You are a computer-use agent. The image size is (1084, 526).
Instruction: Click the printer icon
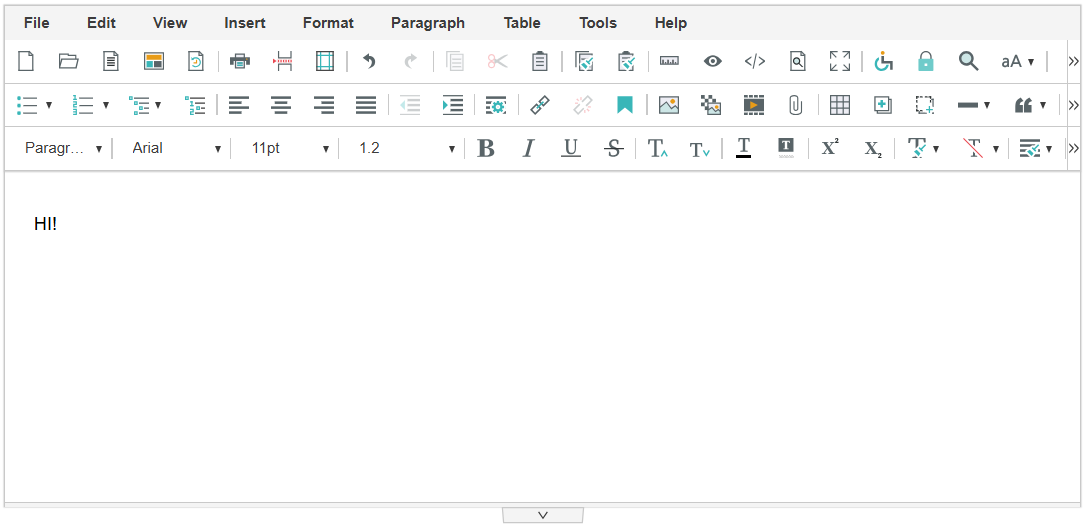240,61
